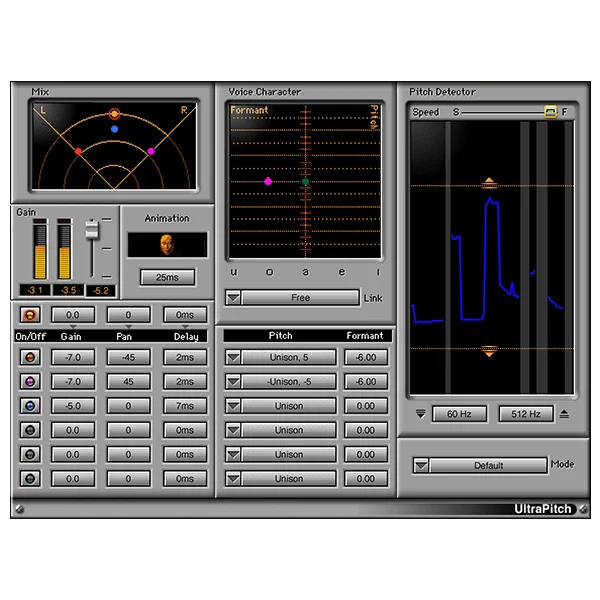Open the '-Unison, -5' pitch dropdown arrow
The image size is (600, 600).
tap(233, 382)
